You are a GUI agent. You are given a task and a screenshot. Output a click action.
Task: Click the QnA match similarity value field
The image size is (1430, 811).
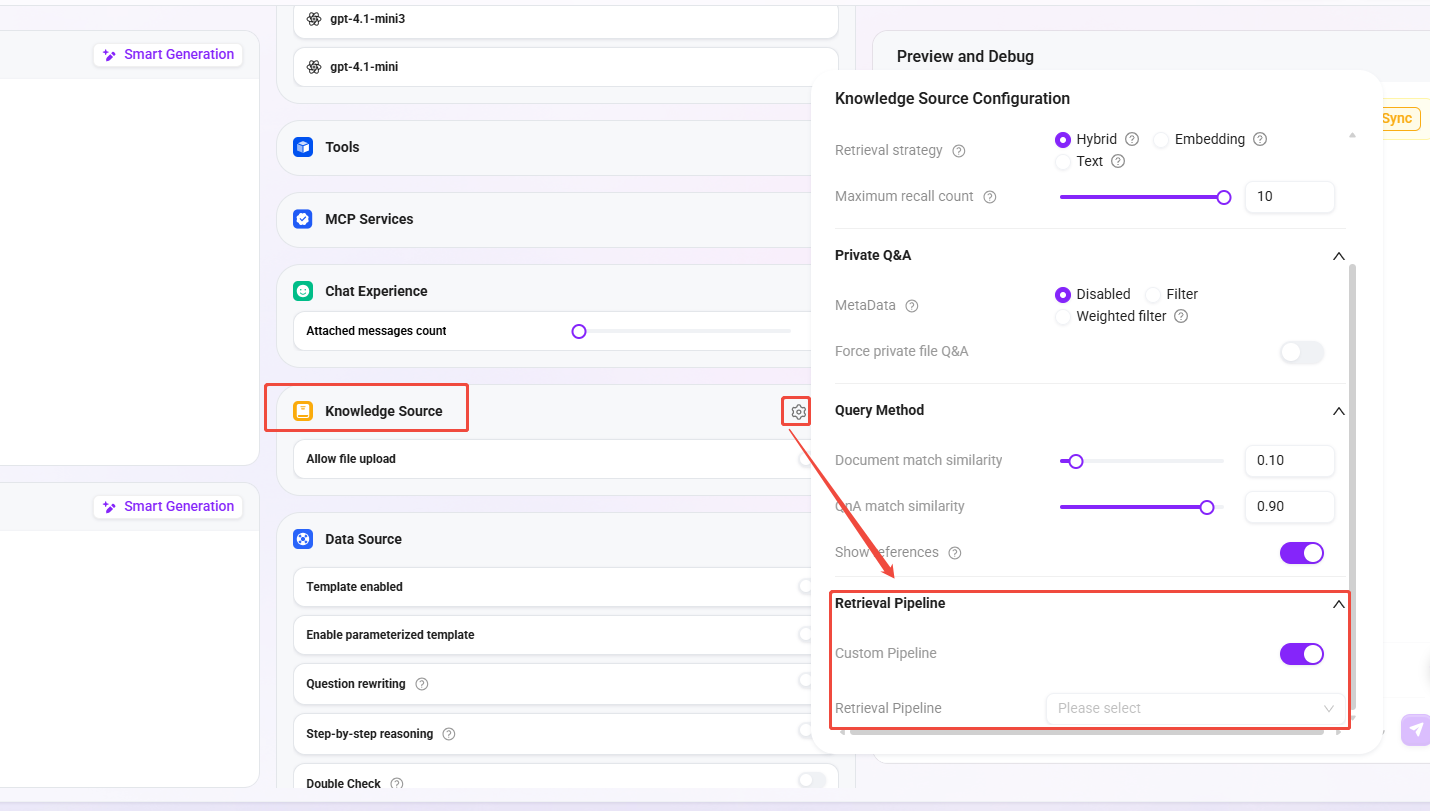tap(1290, 507)
